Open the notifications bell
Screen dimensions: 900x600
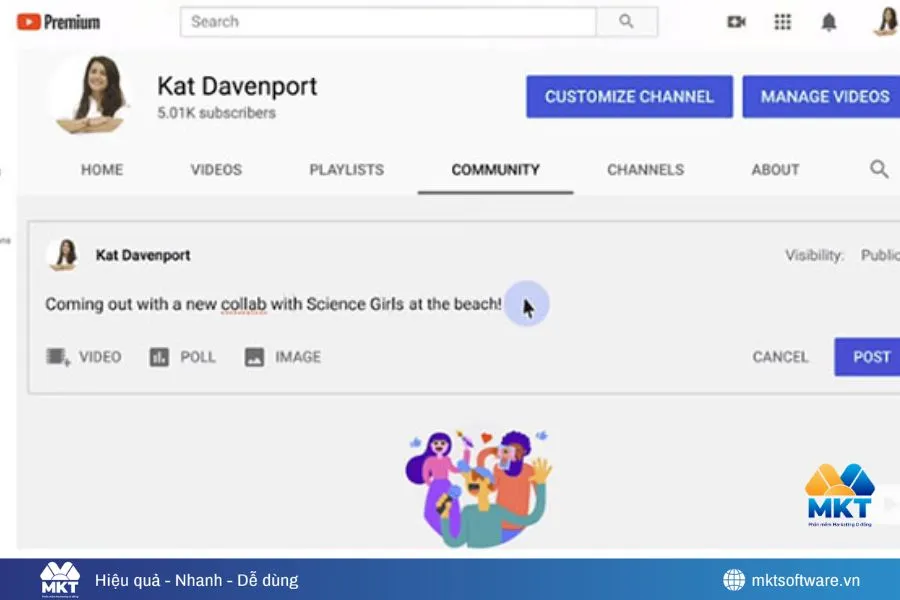point(829,22)
